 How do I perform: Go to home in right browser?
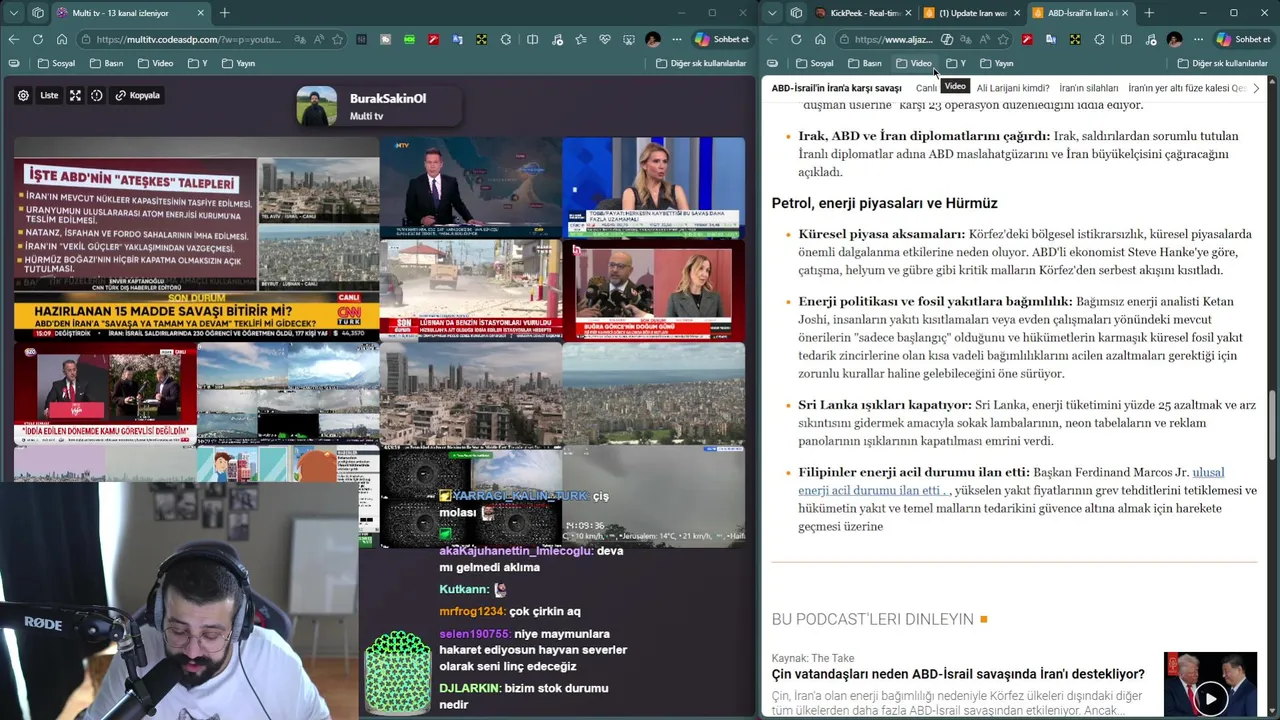(x=820, y=39)
